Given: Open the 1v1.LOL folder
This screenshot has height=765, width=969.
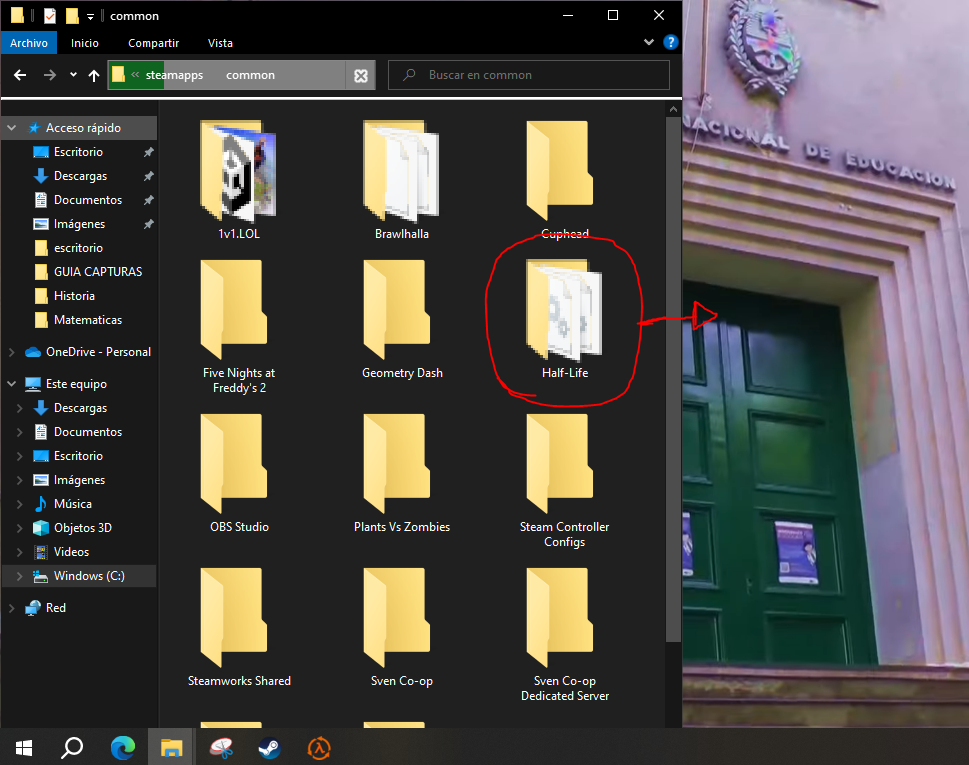Looking at the screenshot, I should pyautogui.click(x=239, y=179).
